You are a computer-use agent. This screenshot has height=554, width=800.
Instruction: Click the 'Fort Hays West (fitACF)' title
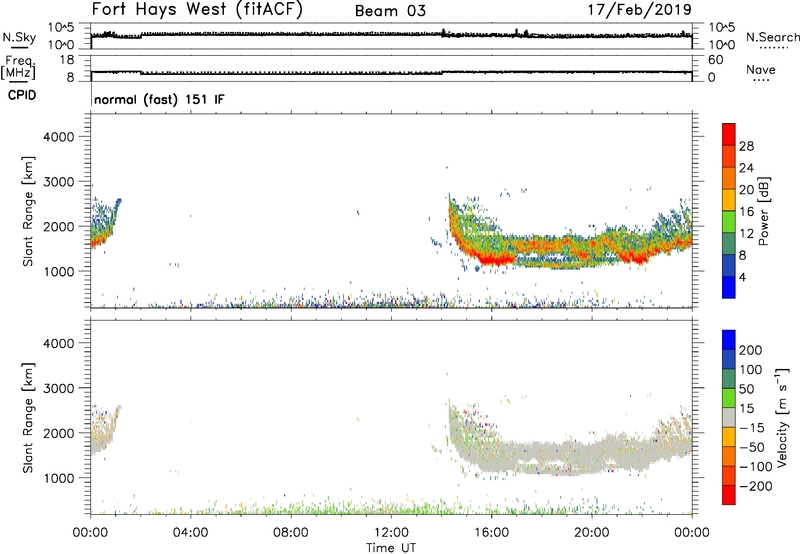[197, 9]
